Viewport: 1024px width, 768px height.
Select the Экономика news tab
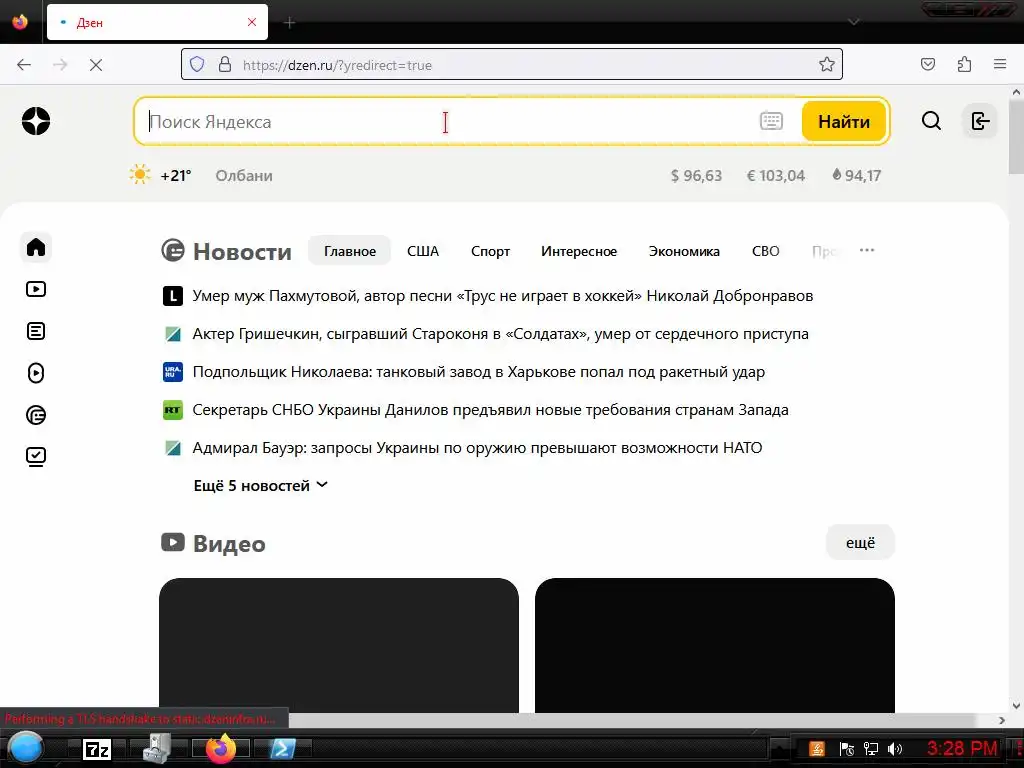(x=684, y=251)
